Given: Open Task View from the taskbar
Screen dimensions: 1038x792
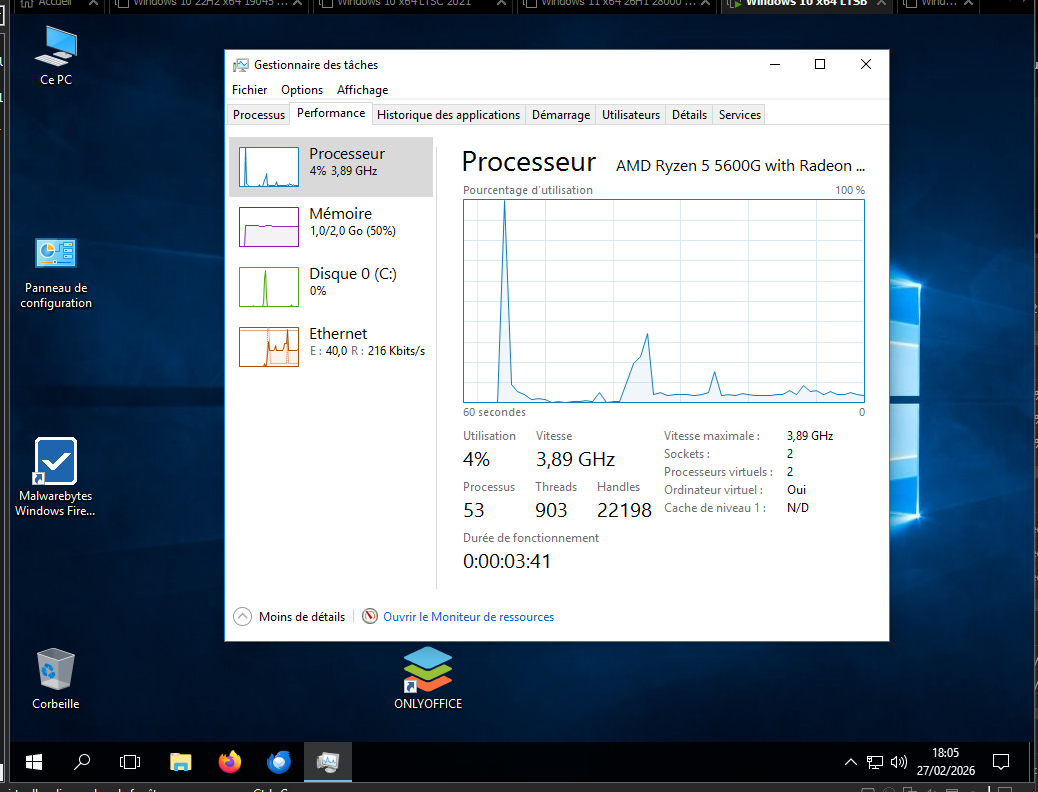Looking at the screenshot, I should pyautogui.click(x=130, y=762).
